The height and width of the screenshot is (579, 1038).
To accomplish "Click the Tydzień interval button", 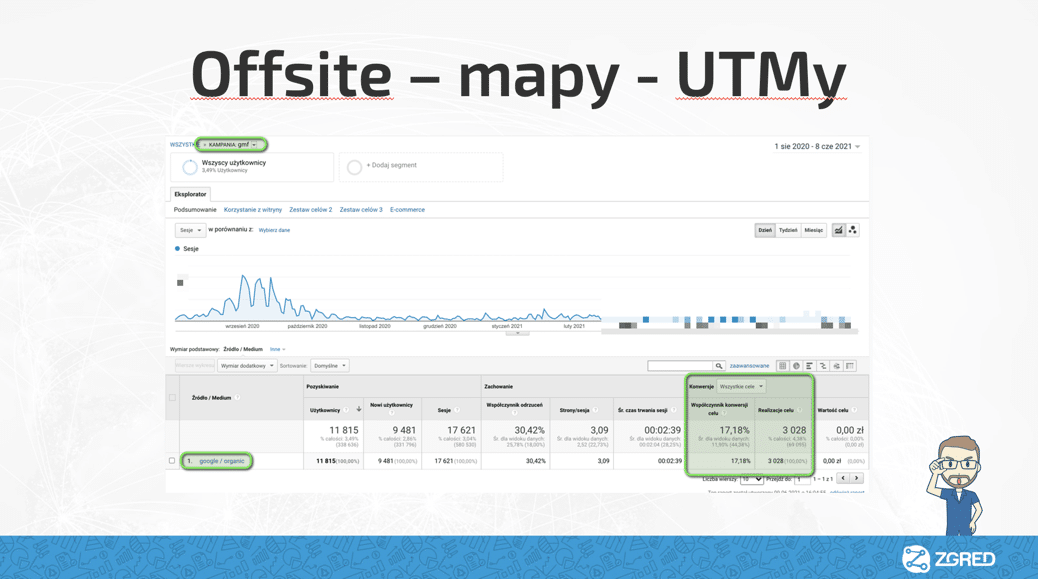I will coord(788,230).
